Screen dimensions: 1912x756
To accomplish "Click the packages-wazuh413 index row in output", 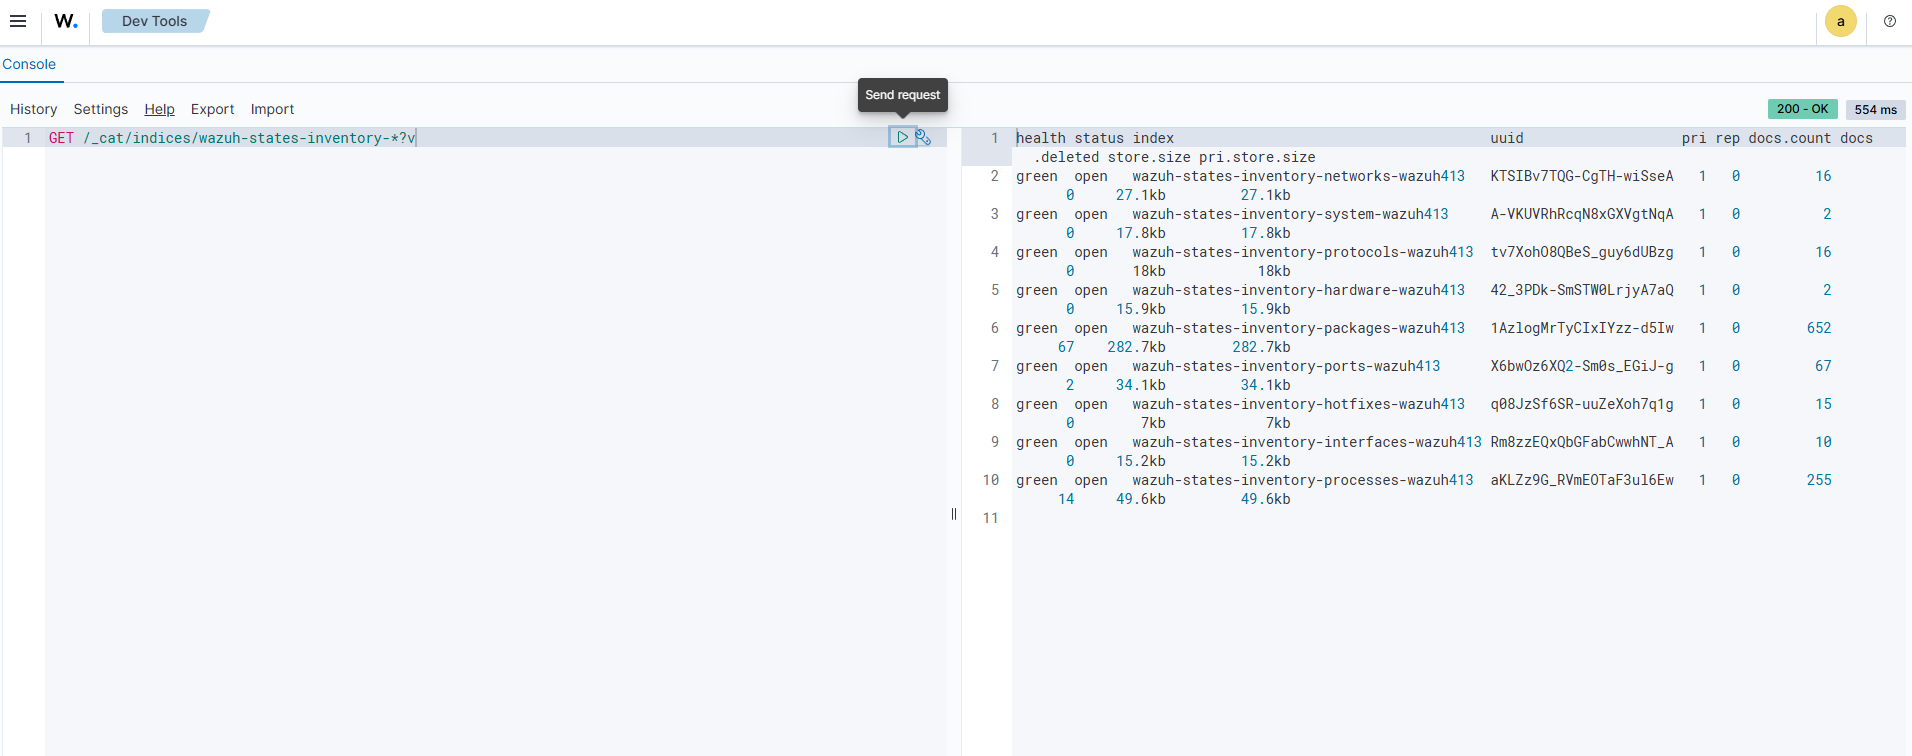I will coord(1297,328).
